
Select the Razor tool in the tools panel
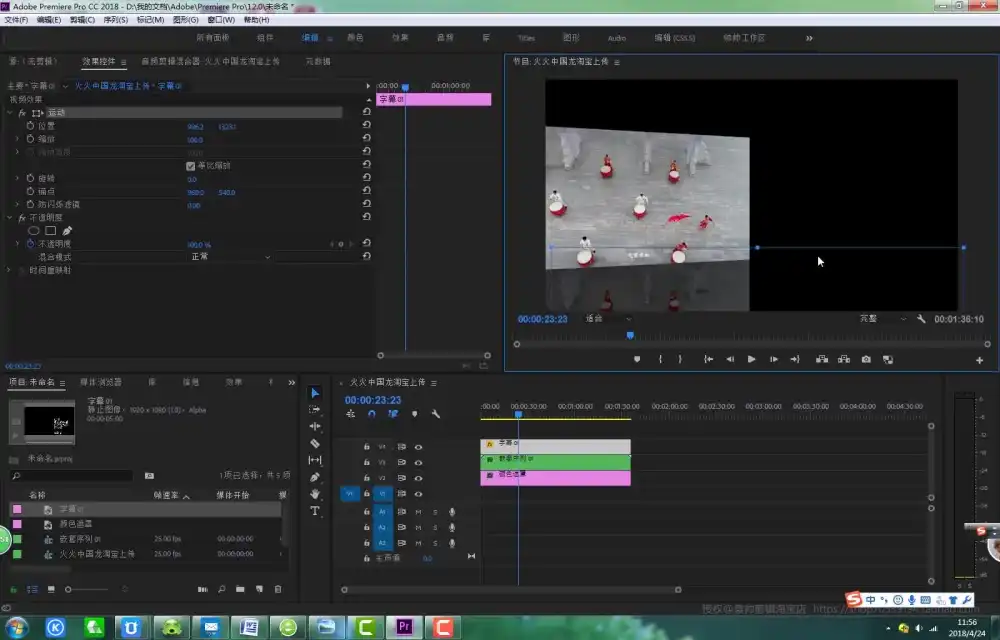tap(315, 443)
